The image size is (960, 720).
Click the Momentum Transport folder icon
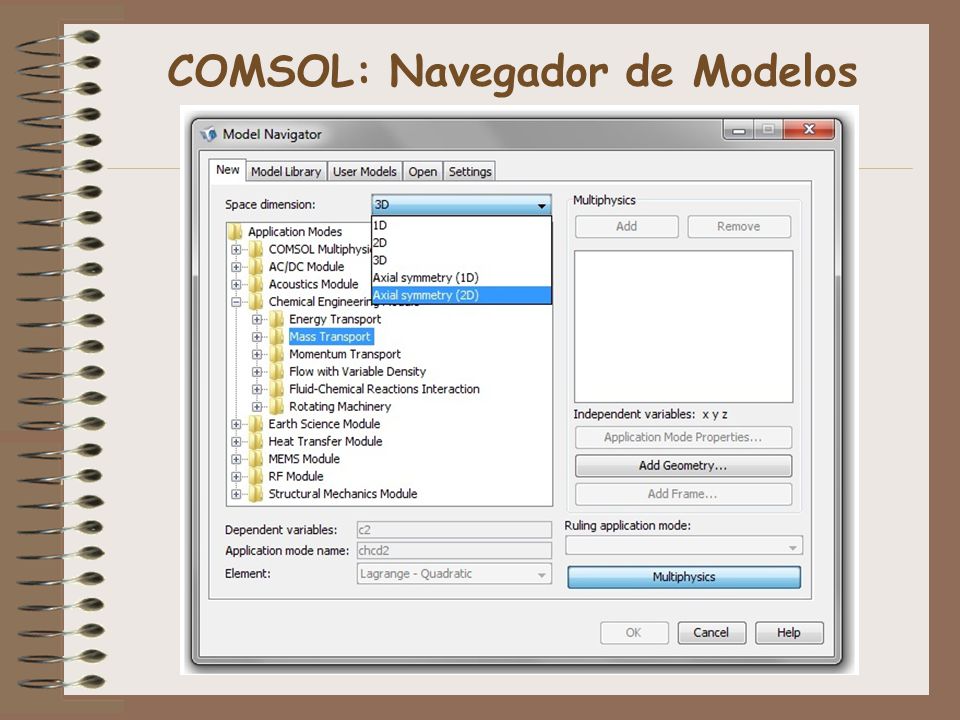tap(277, 354)
